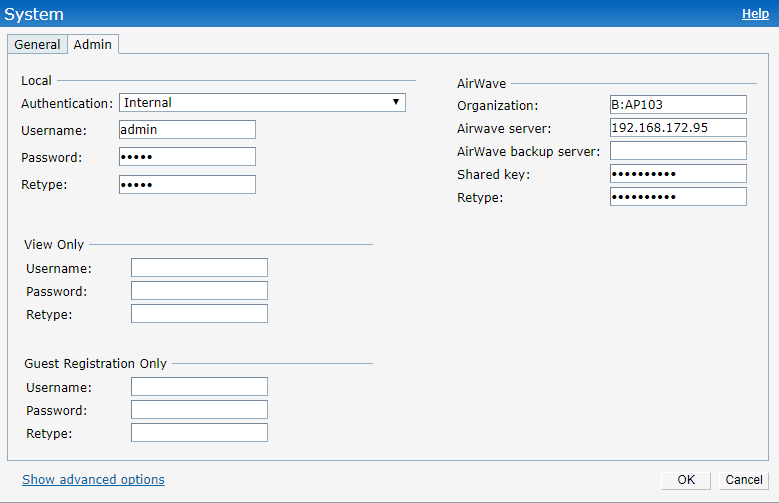Click the AirWave Retype shared key field
This screenshot has width=779, height=503.
(678, 197)
